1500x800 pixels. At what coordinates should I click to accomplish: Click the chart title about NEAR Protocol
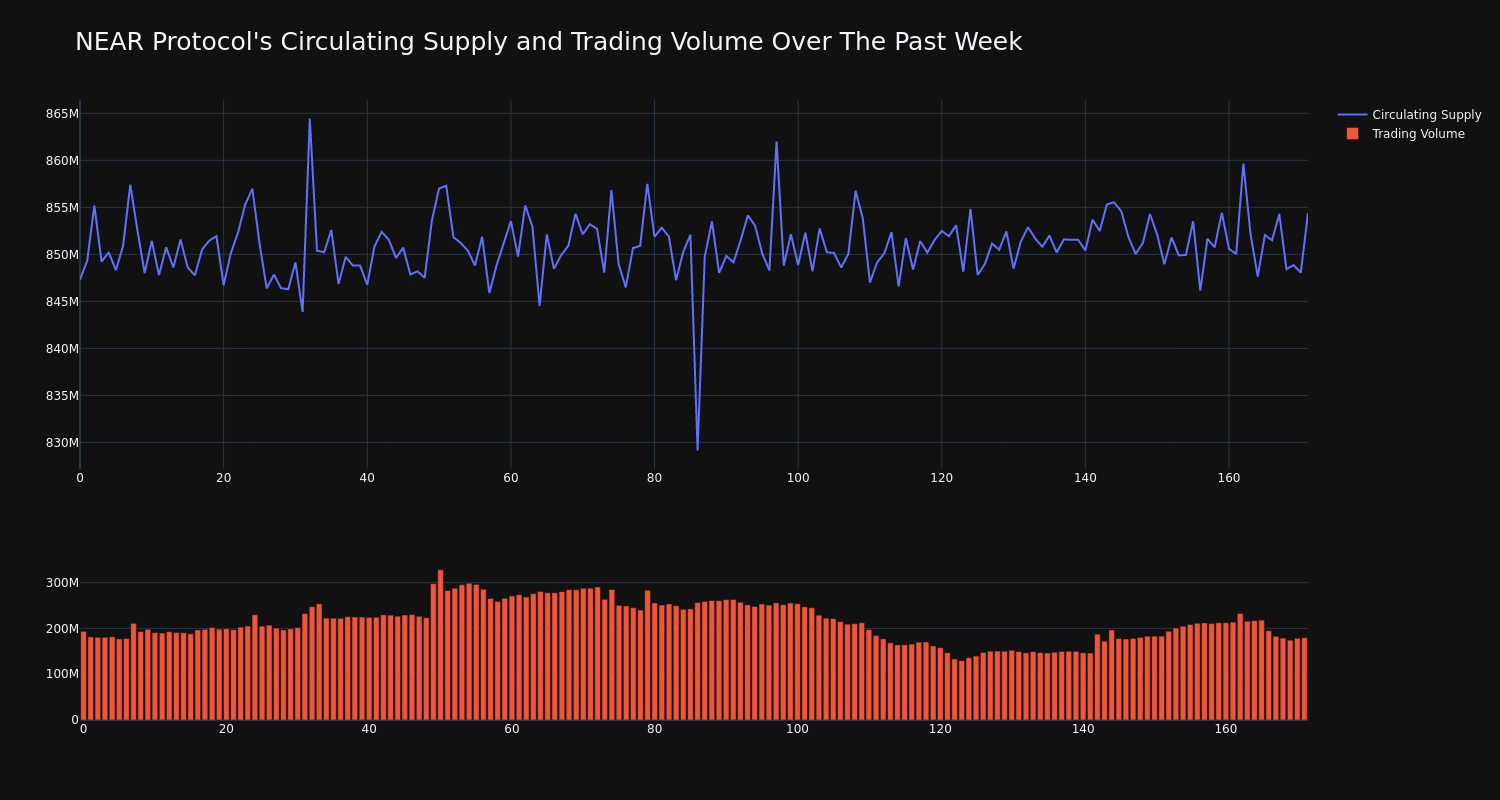tap(548, 42)
